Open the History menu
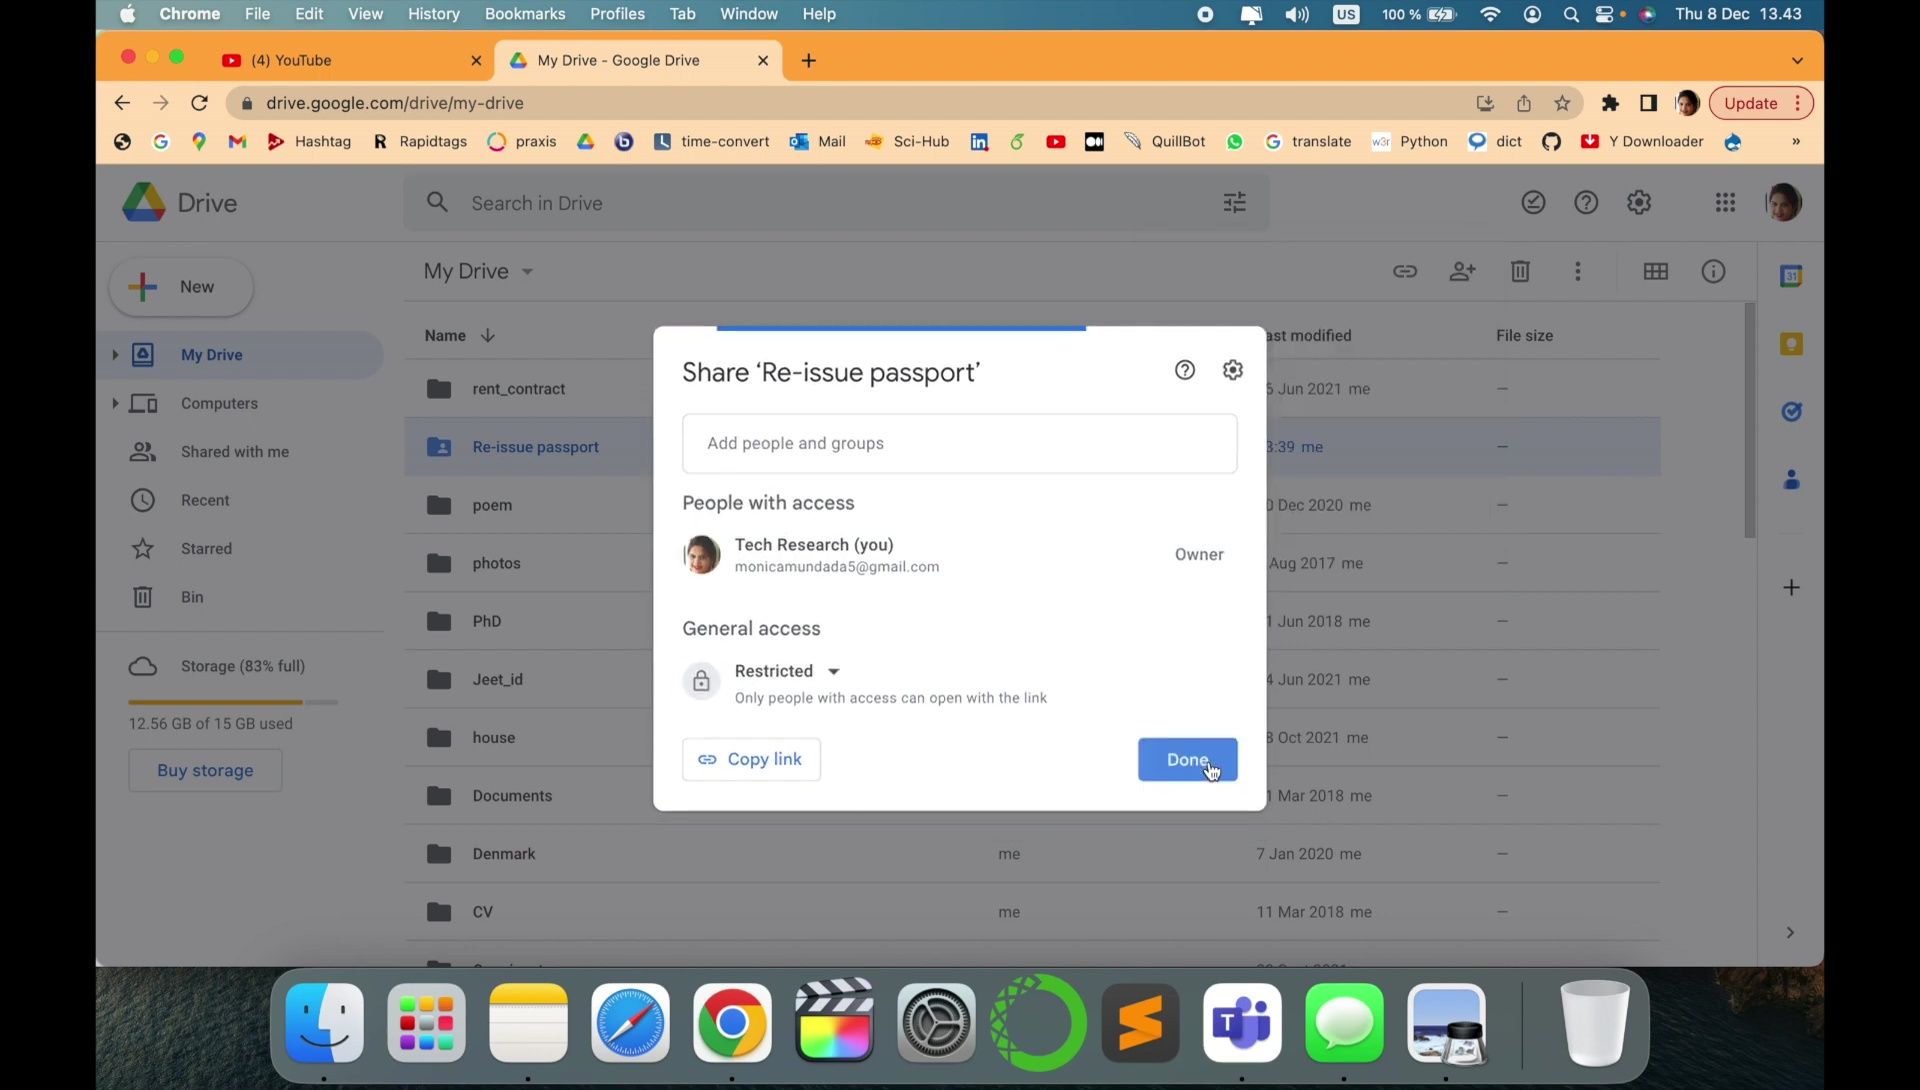This screenshot has width=1920, height=1090. pyautogui.click(x=433, y=14)
